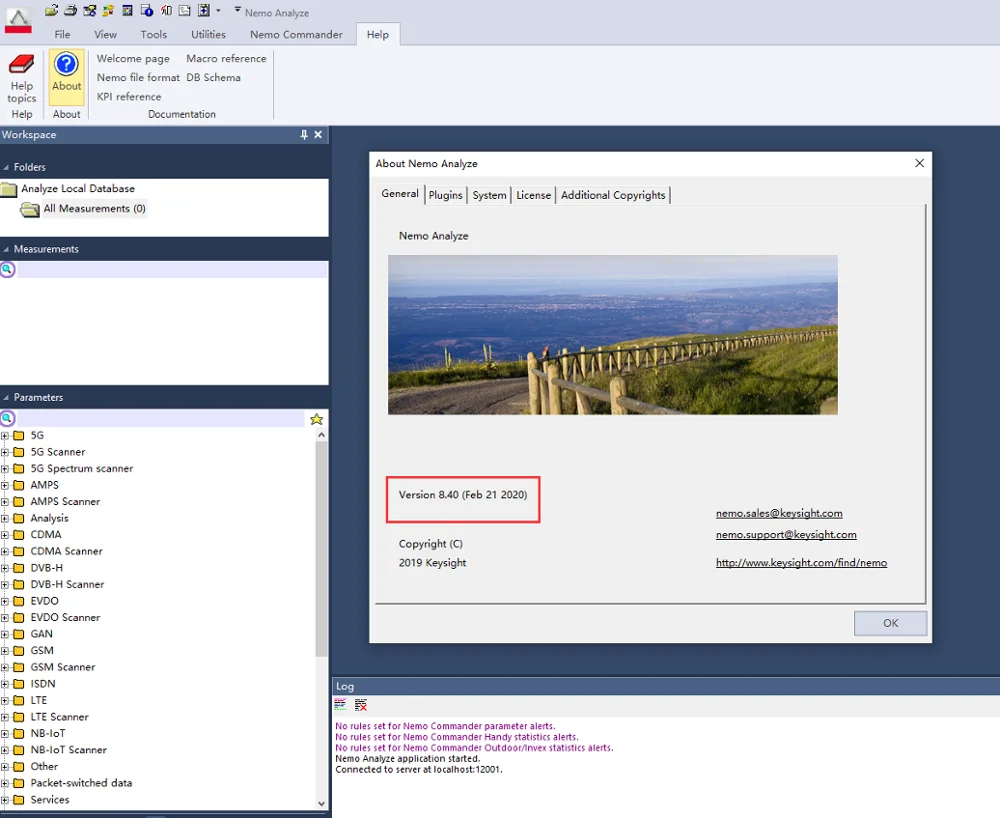Click the landscape image in About dialog
The width and height of the screenshot is (1000, 818).
tap(613, 335)
